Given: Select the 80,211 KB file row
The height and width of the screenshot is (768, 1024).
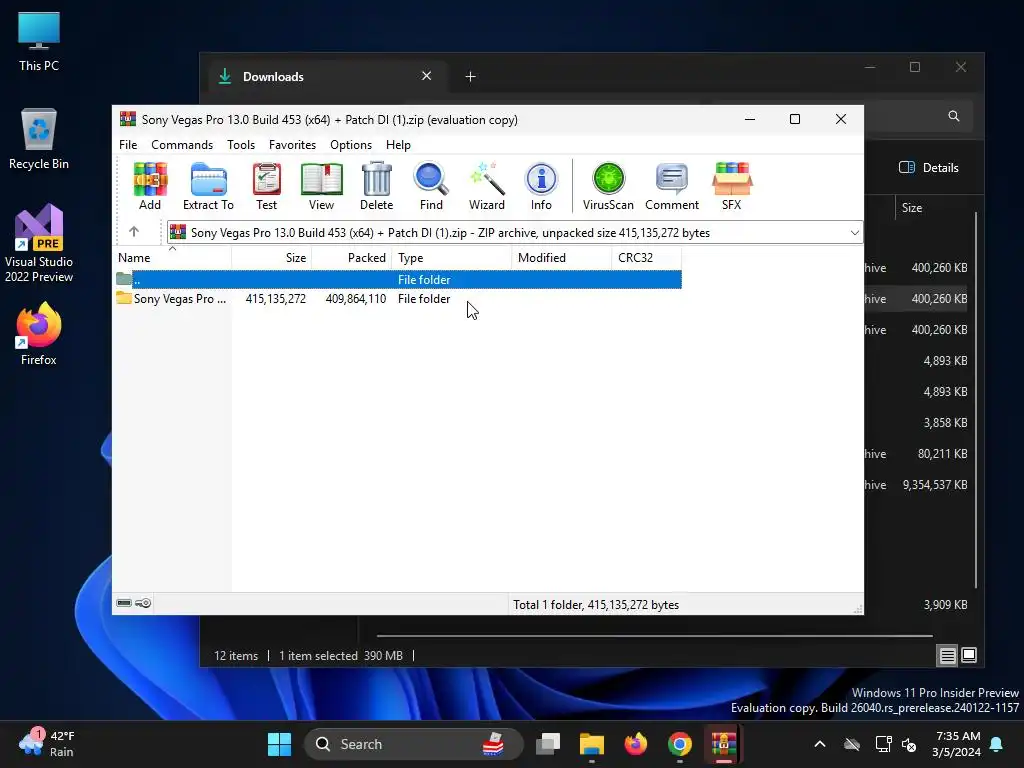Looking at the screenshot, I should (x=918, y=454).
